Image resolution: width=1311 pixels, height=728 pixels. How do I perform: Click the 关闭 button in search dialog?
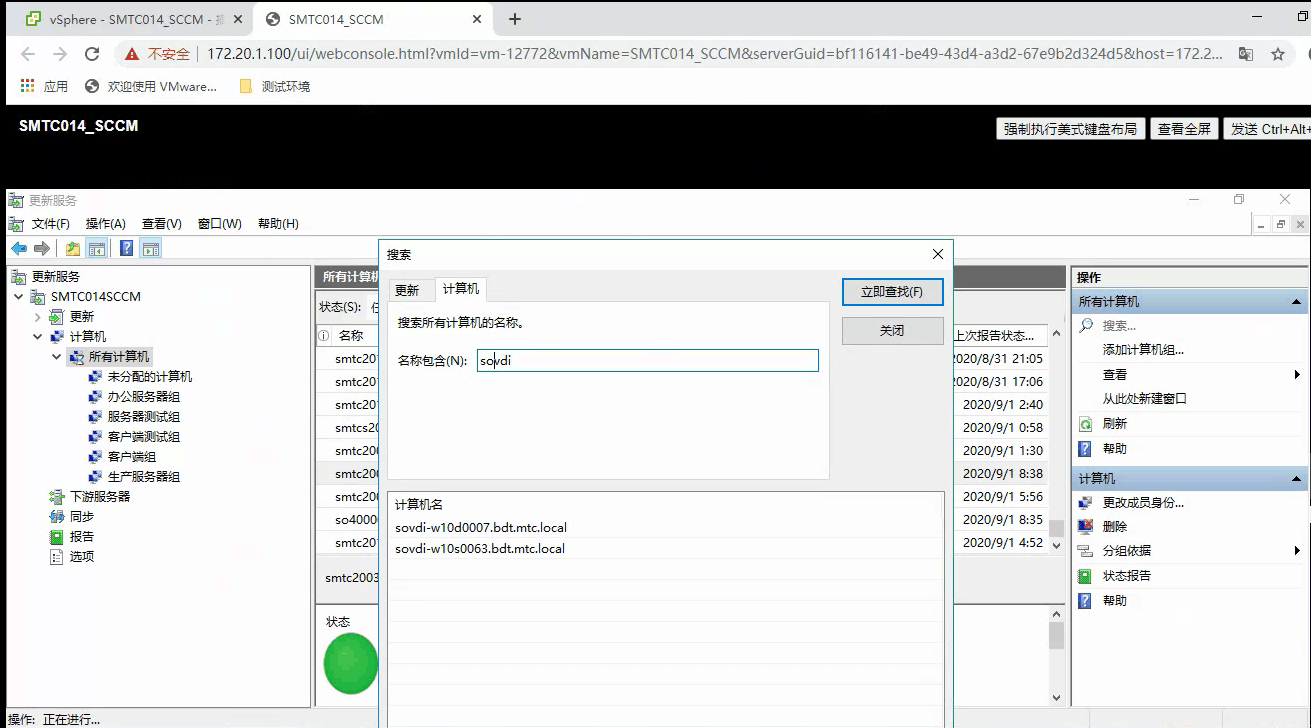pos(892,330)
